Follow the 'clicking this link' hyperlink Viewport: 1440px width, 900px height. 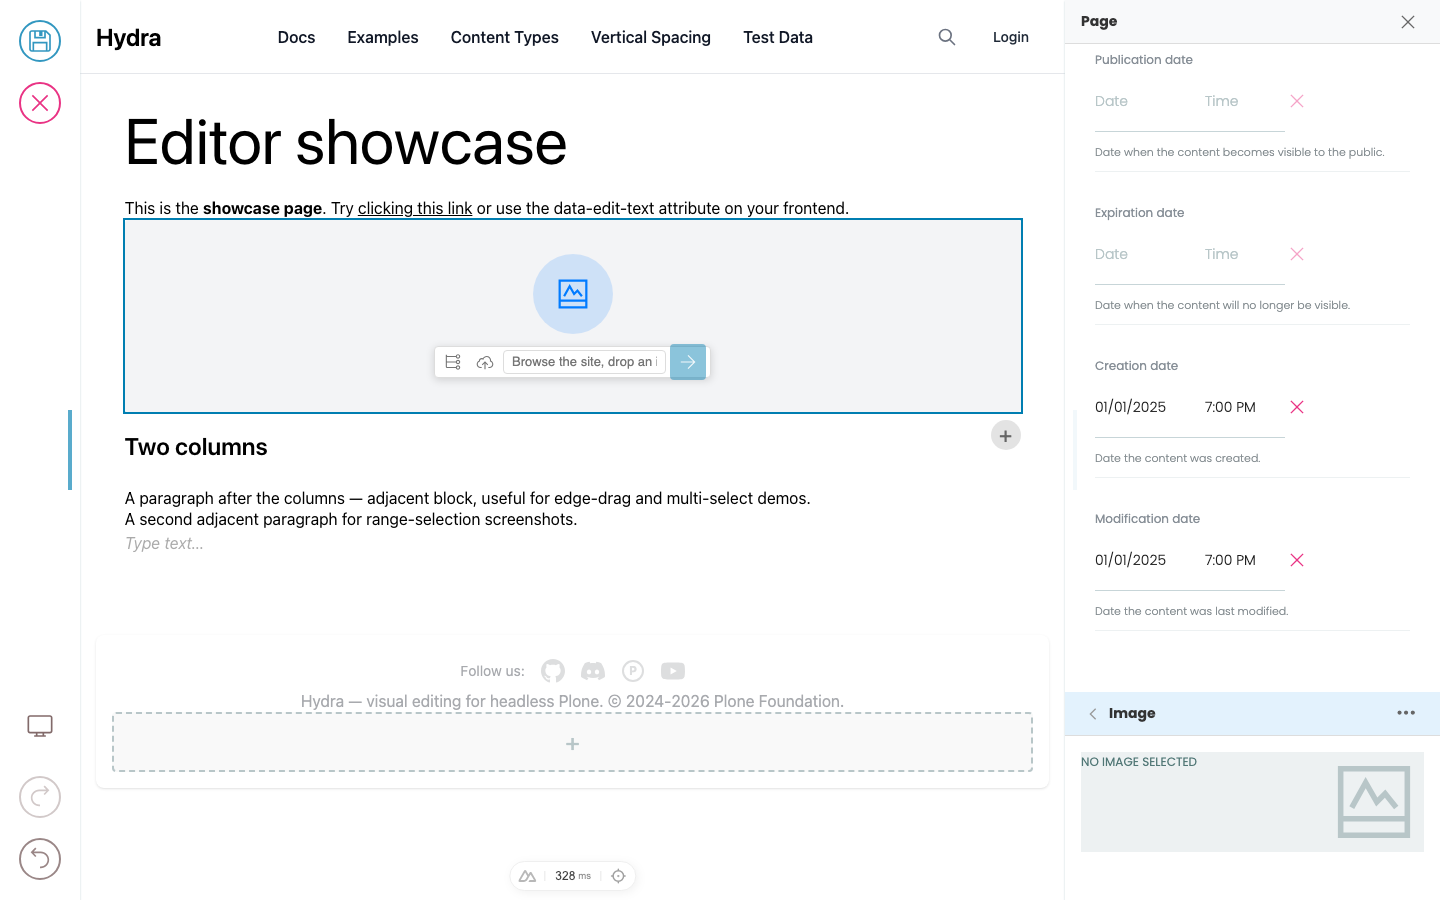point(415,208)
